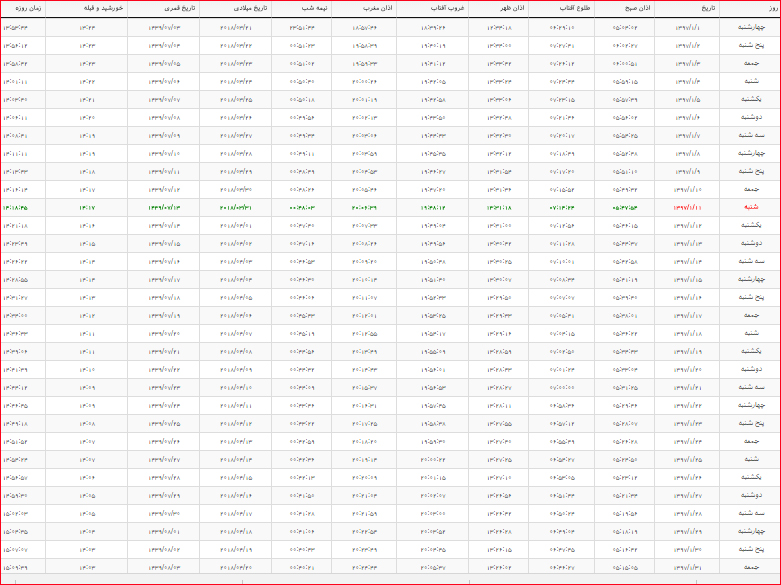Select the date cell ۱۳۹۷/۱/۱۰
The width and height of the screenshot is (781, 585).
point(687,189)
